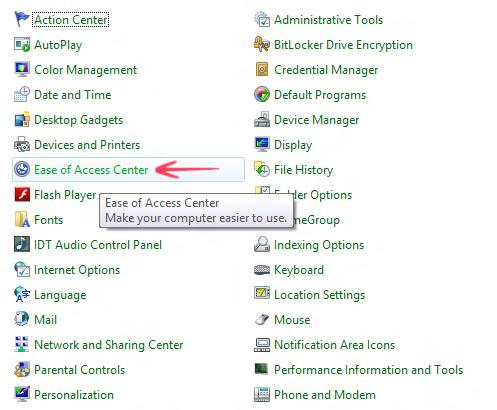
Task: Click the Keyboard icon
Action: click(262, 269)
